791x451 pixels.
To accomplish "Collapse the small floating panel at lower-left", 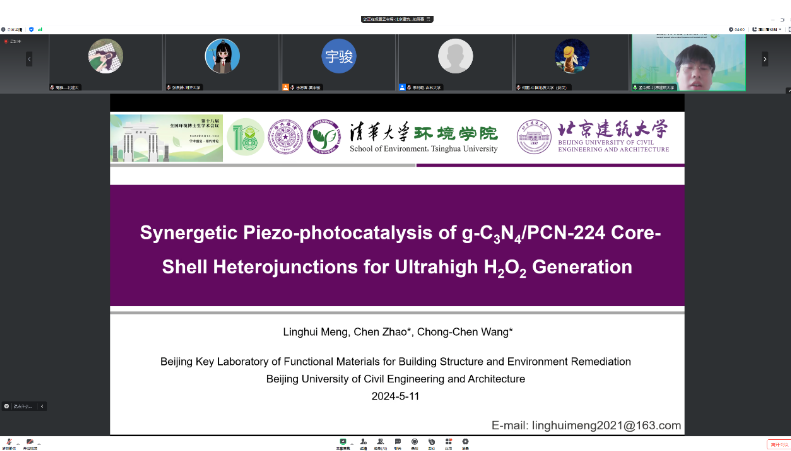I will 43,406.
